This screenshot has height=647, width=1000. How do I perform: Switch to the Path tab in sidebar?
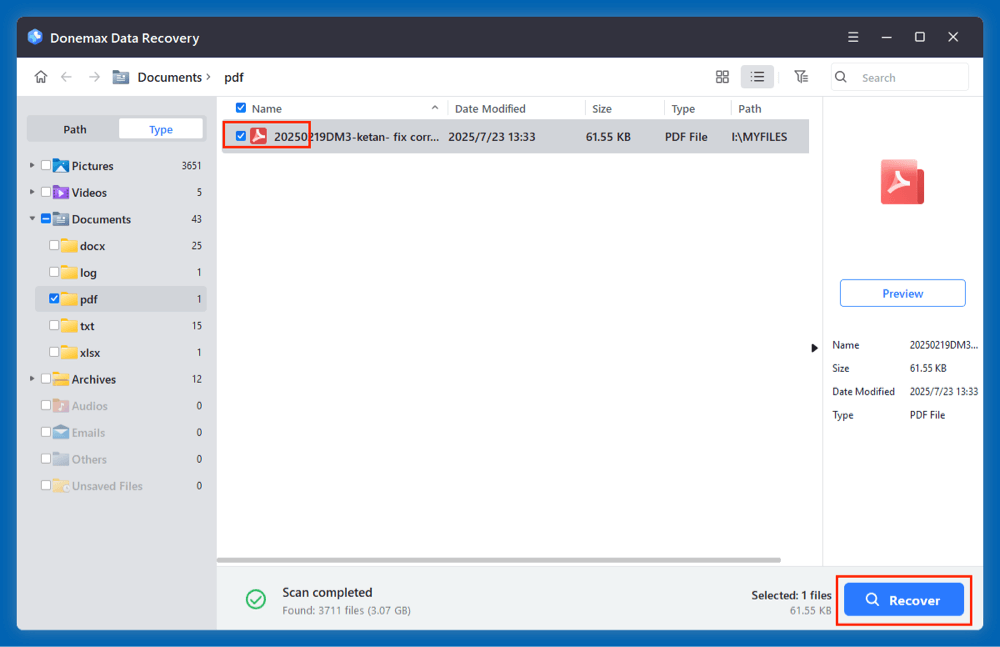[73, 128]
